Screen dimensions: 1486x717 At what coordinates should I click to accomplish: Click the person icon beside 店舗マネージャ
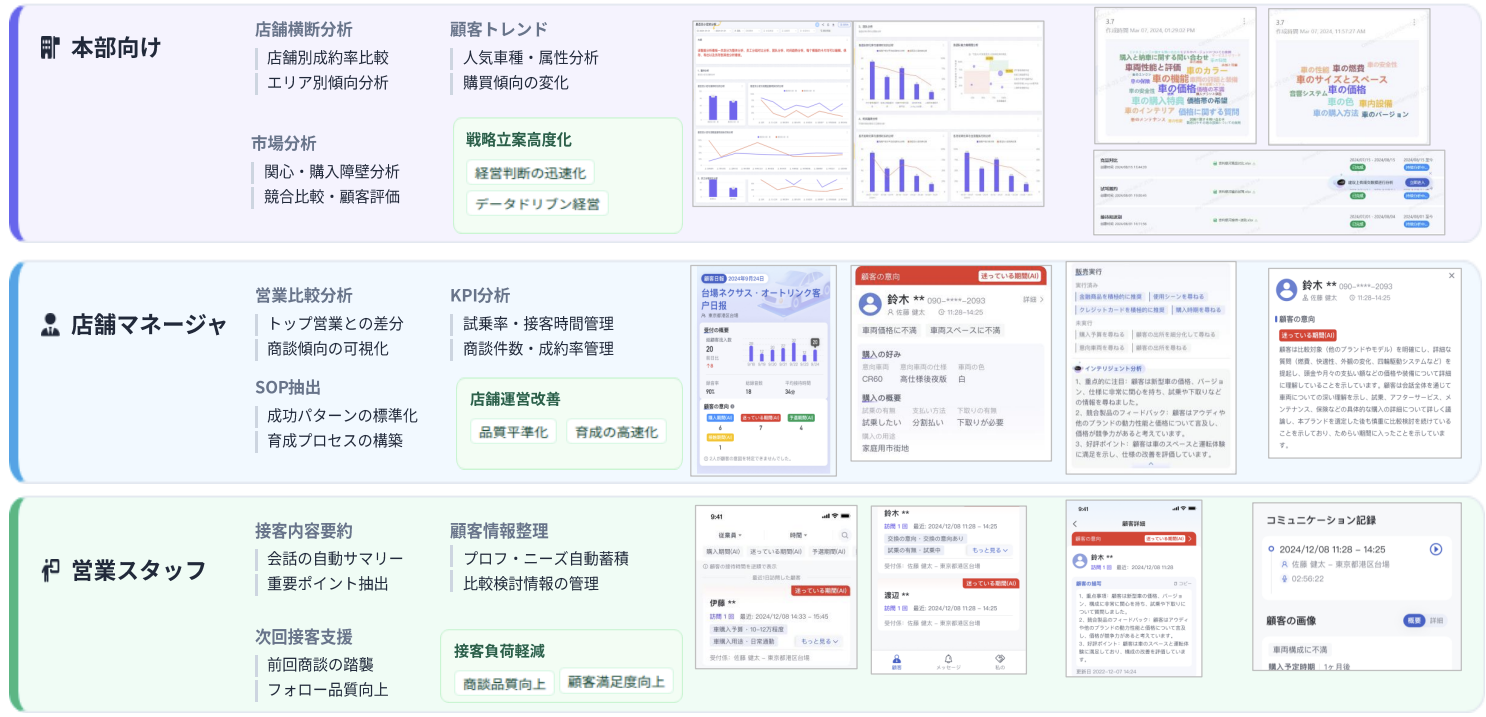(50, 324)
